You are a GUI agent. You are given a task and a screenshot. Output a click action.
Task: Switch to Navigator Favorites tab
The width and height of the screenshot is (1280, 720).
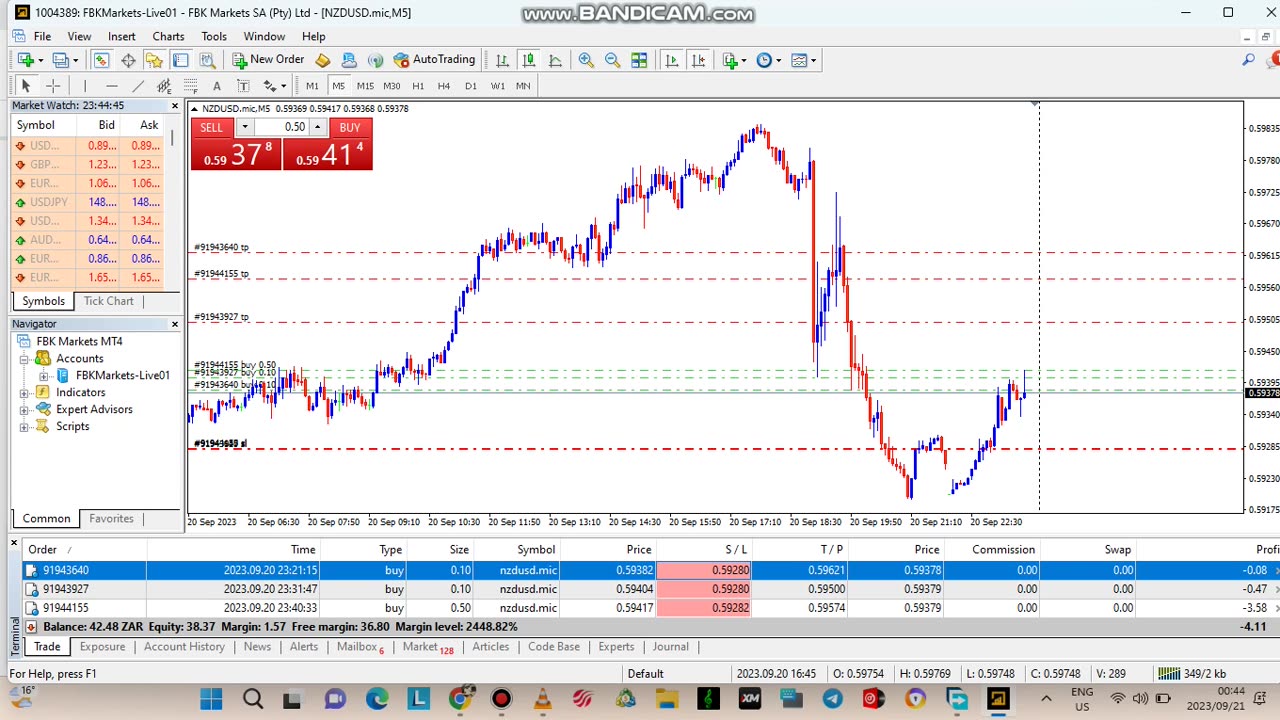tap(111, 518)
